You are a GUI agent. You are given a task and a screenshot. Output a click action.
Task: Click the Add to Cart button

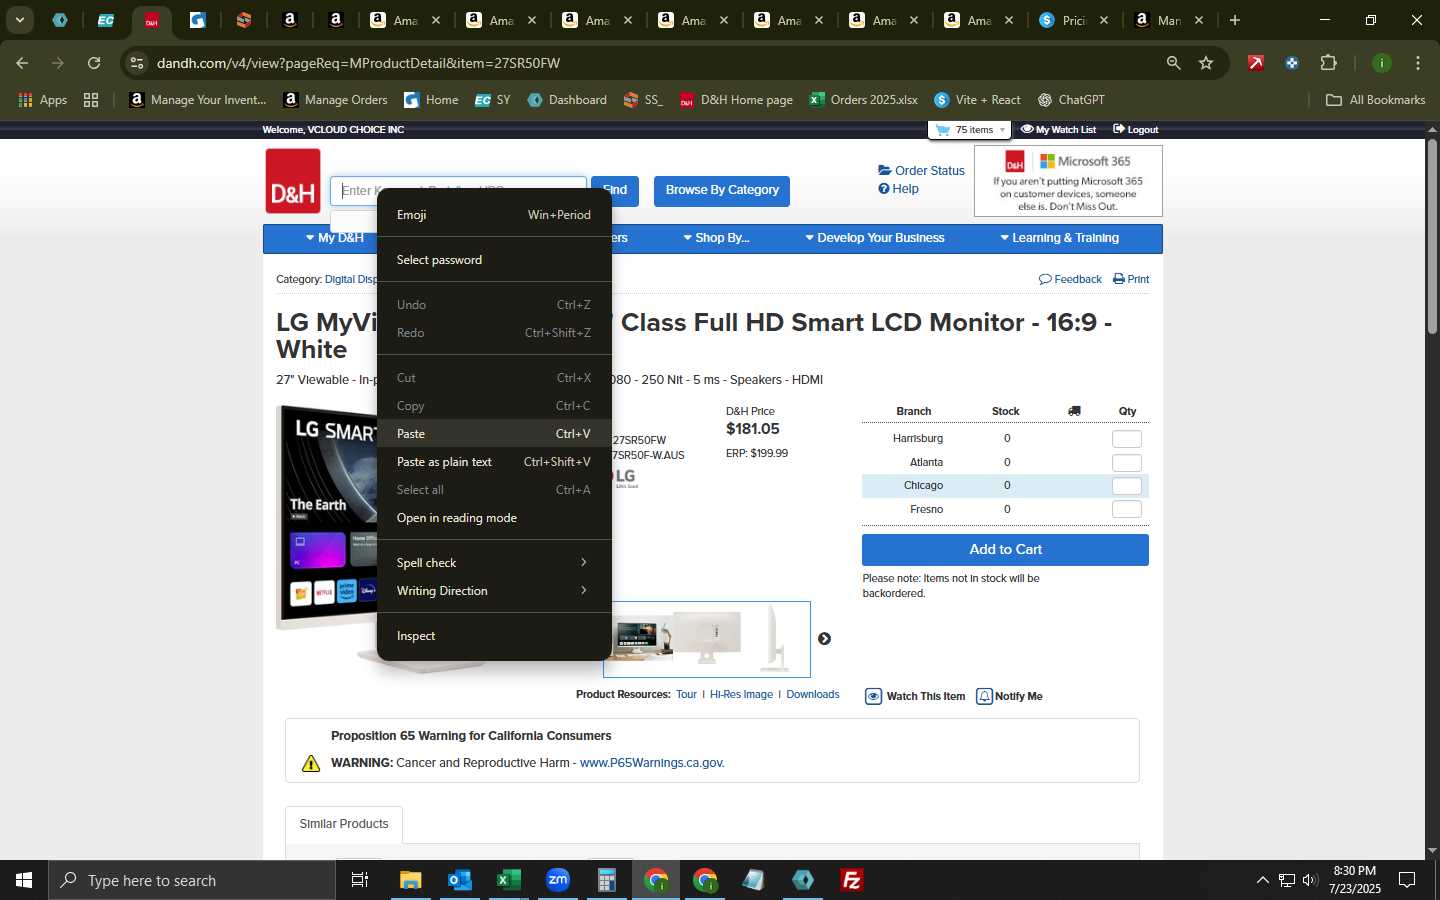[x=1005, y=550]
